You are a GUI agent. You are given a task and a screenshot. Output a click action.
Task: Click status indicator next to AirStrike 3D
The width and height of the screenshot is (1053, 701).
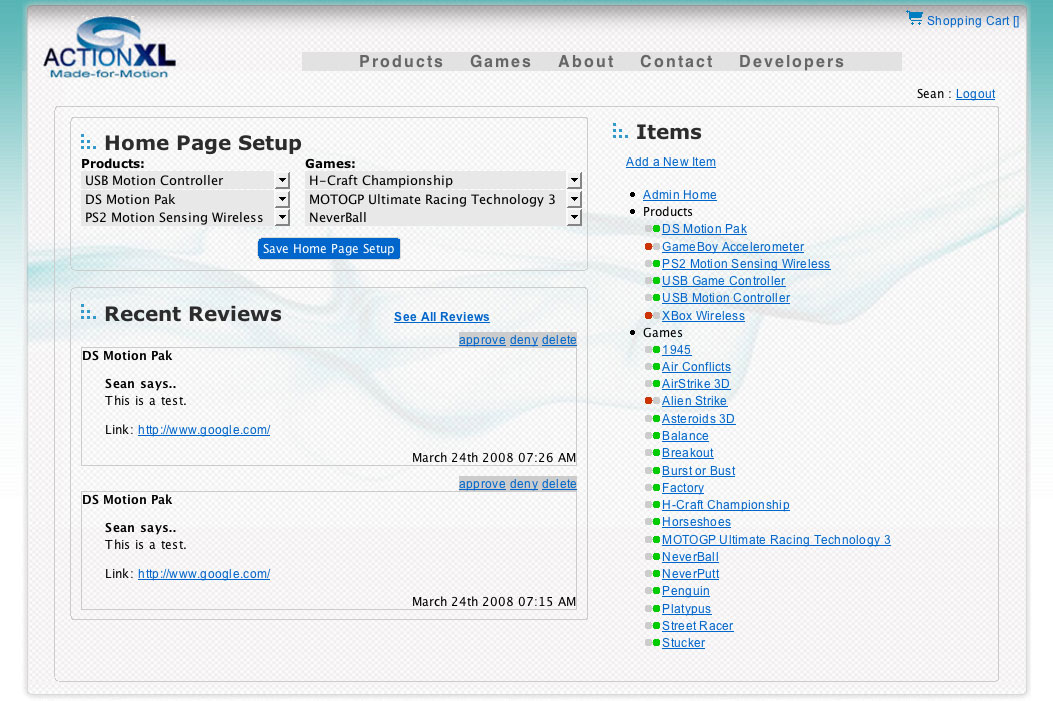(653, 384)
